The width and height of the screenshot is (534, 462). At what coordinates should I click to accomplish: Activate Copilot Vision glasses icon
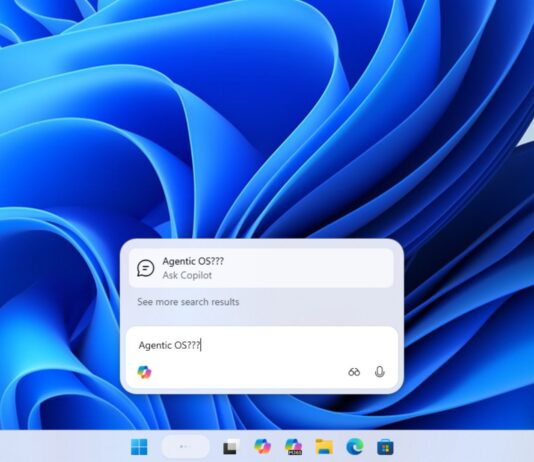pyautogui.click(x=354, y=372)
